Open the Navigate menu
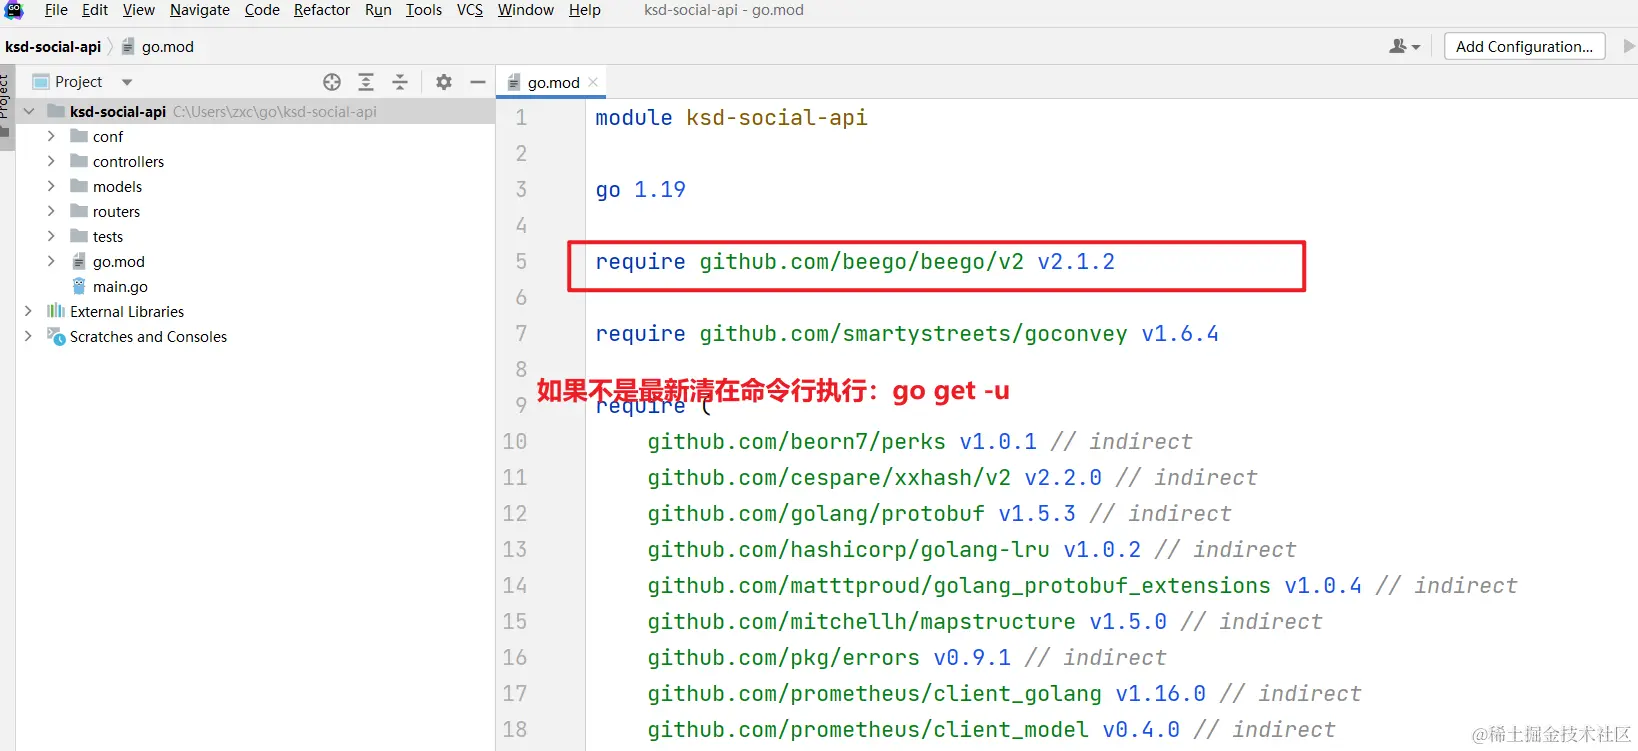1638x751 pixels. (x=200, y=10)
